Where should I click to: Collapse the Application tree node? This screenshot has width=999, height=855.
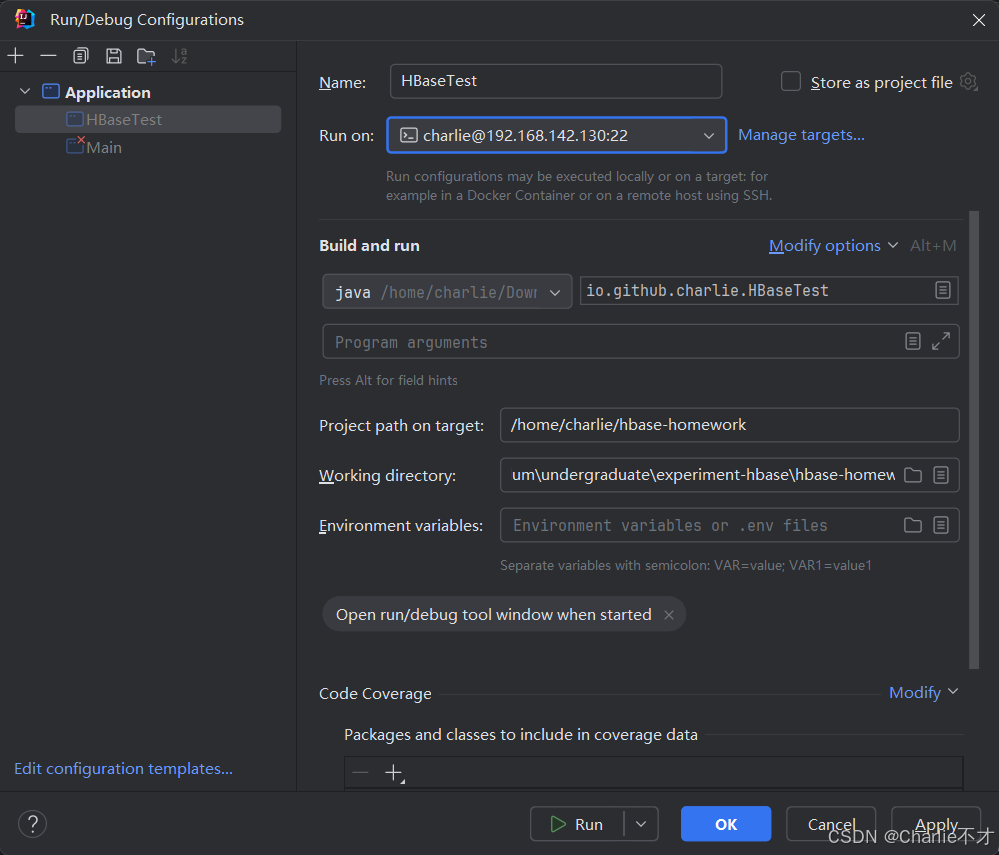pos(25,92)
